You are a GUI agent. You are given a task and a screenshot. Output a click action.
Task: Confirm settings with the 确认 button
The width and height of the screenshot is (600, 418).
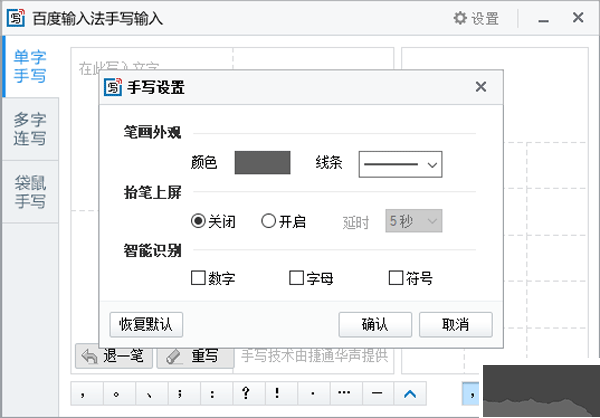tap(375, 325)
